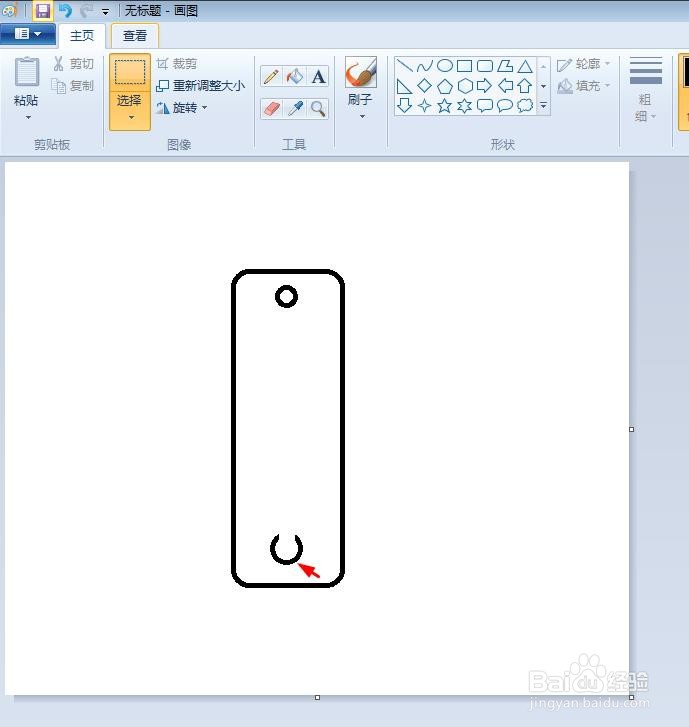Image resolution: width=689 pixels, height=727 pixels.
Task: Open the 轮廓 outline dropdown
Action: point(584,64)
